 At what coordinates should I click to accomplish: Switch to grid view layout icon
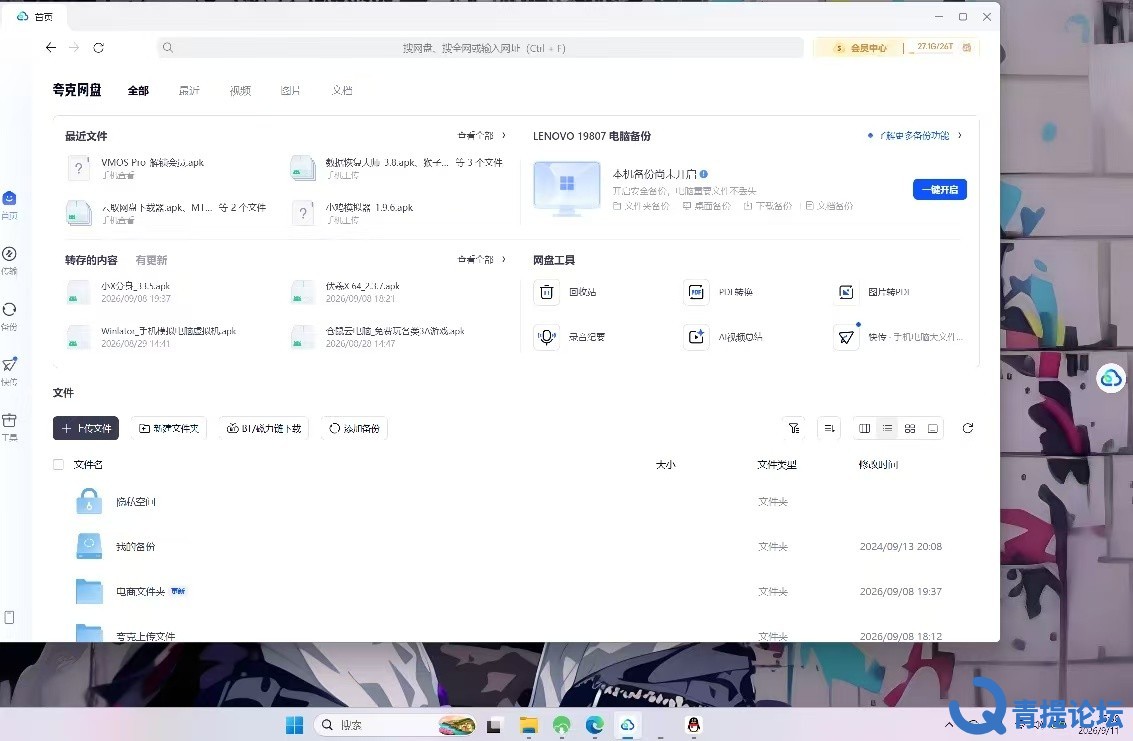910,429
